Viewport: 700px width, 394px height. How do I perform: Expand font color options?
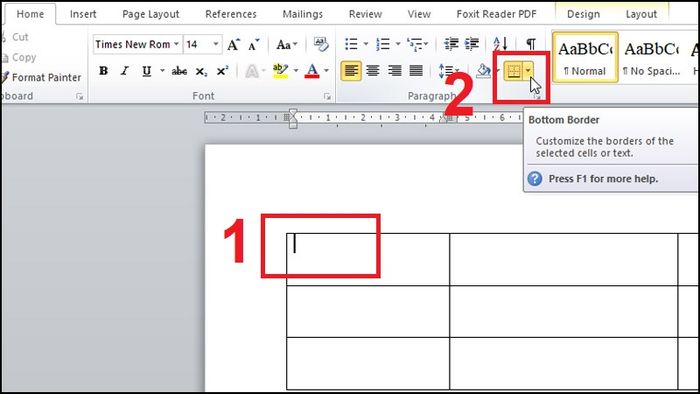(x=326, y=71)
